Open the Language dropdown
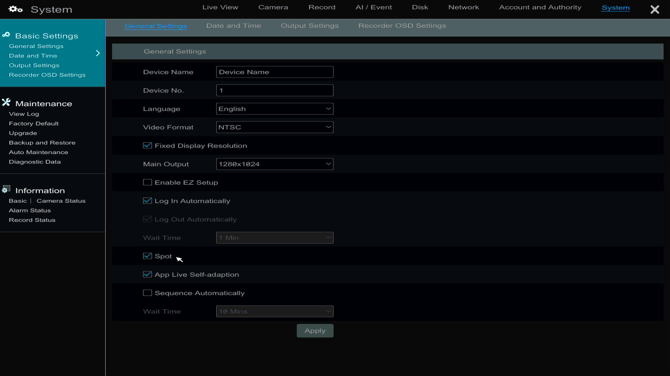Screen dimensions: 670x376 point(275,109)
